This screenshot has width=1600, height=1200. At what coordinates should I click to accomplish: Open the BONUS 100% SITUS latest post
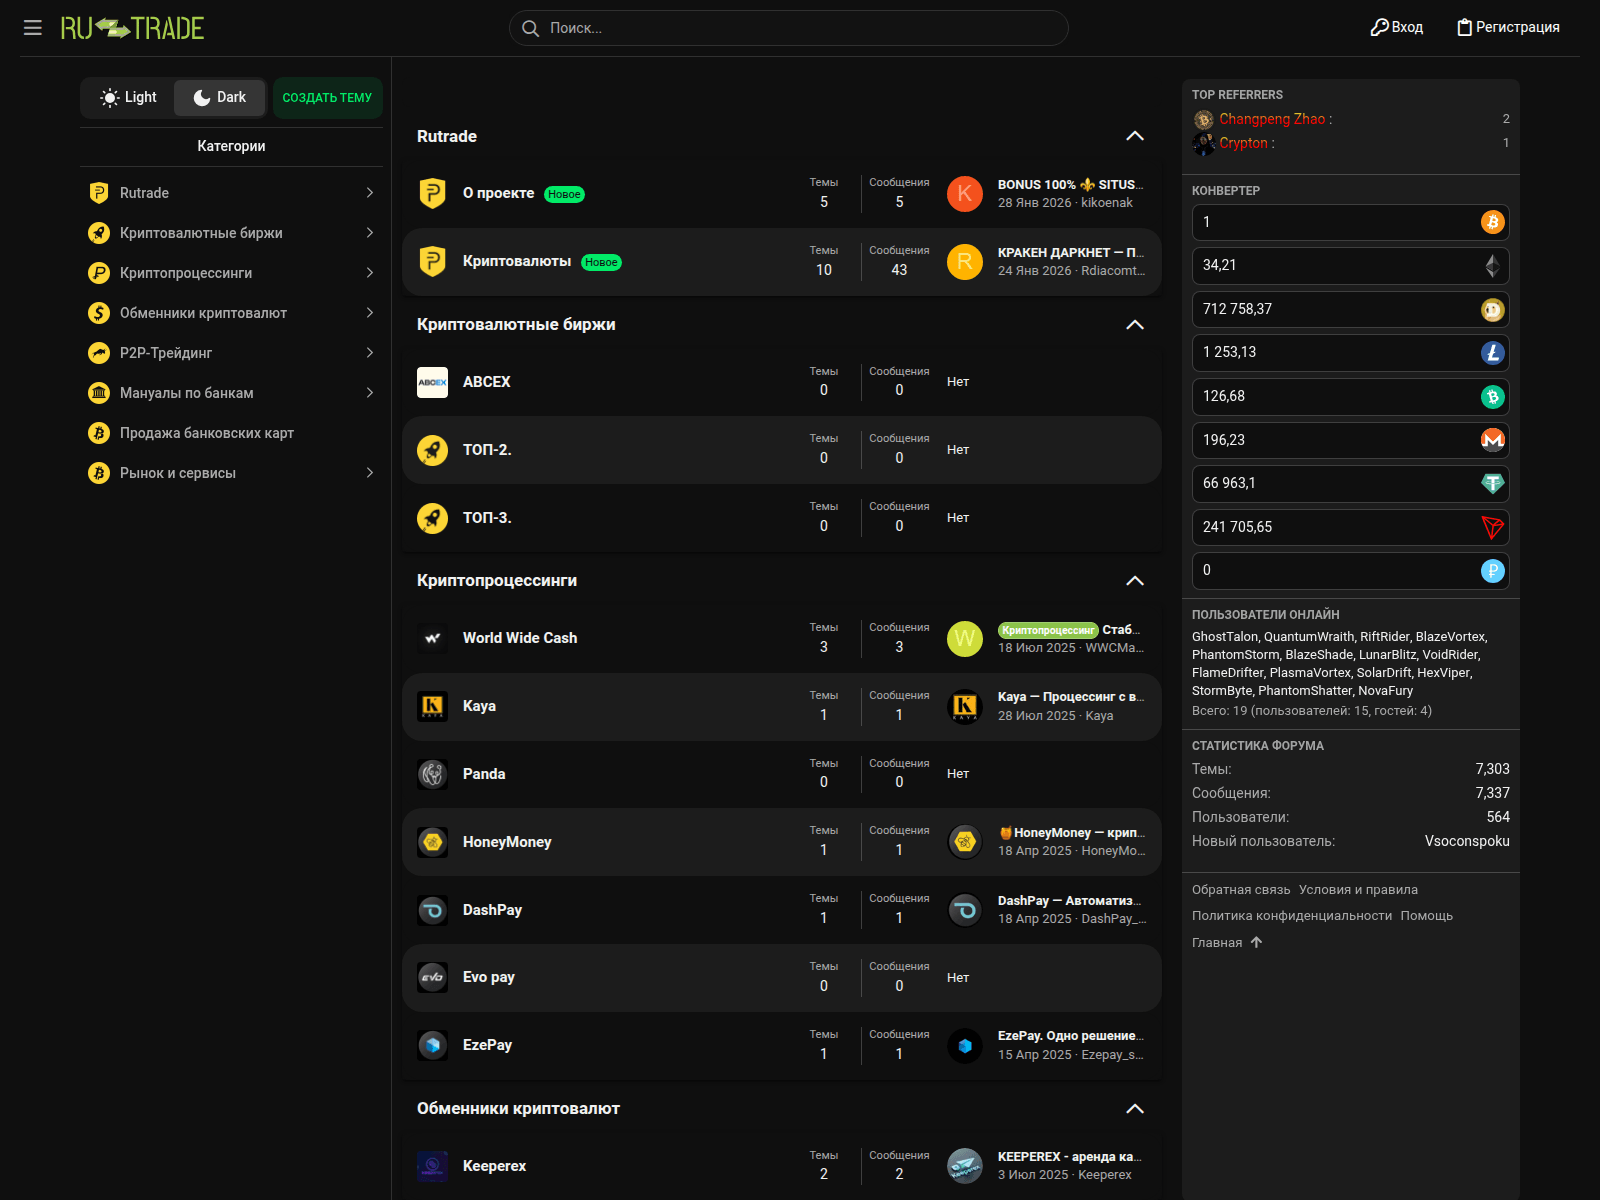[1070, 185]
